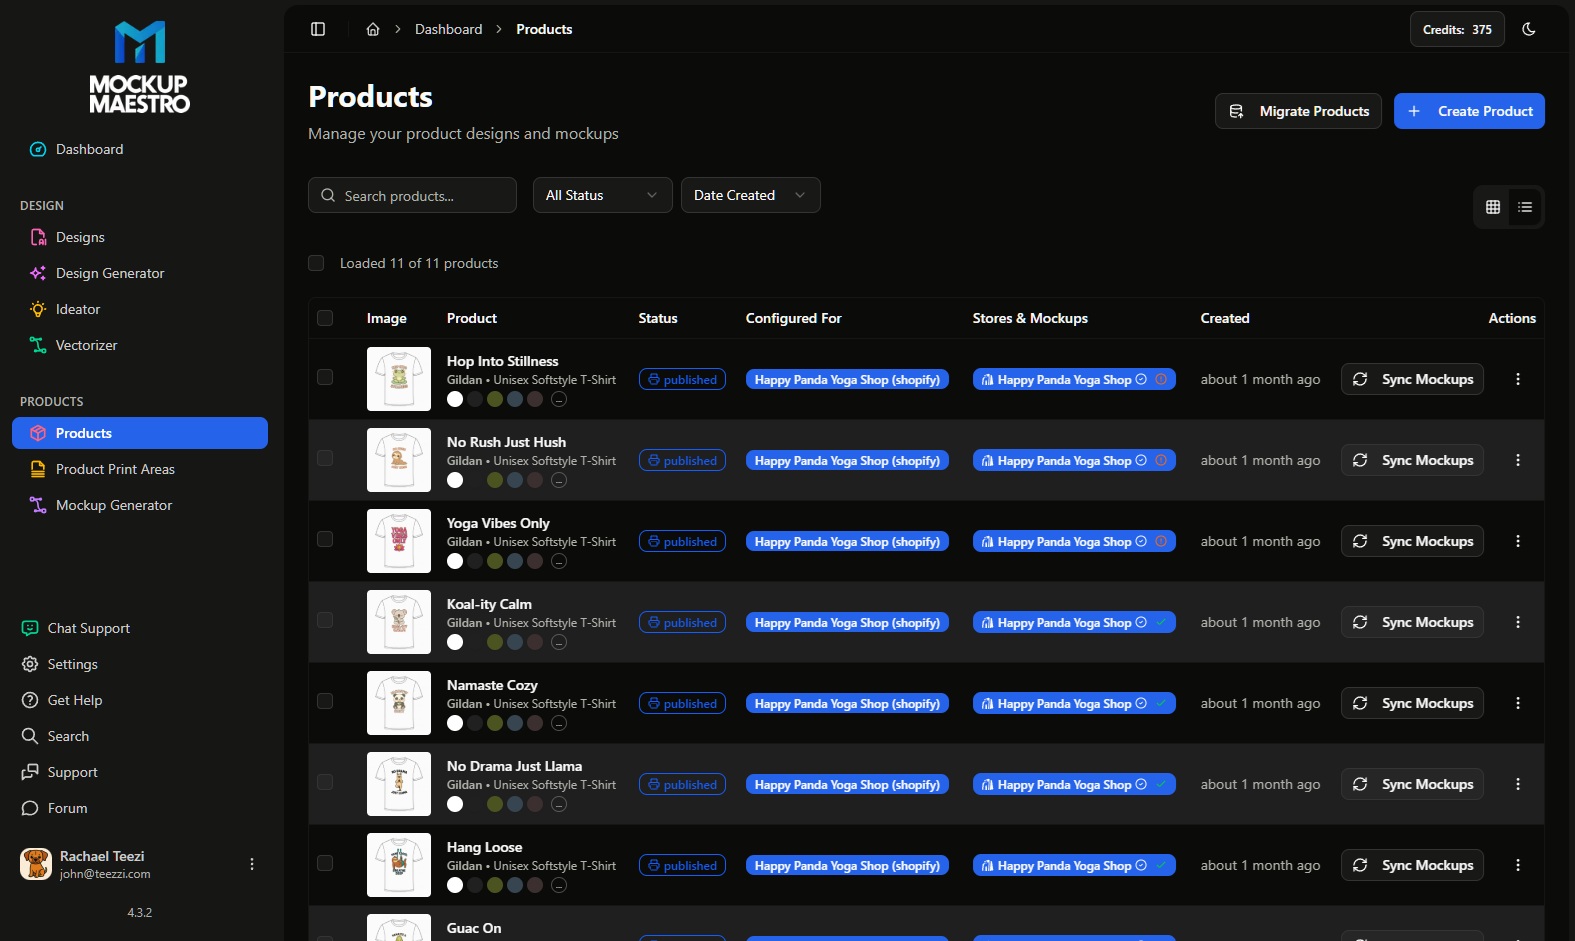Open row actions menu for Yoga Vibes Only
The height and width of the screenshot is (941, 1575).
(x=1518, y=541)
